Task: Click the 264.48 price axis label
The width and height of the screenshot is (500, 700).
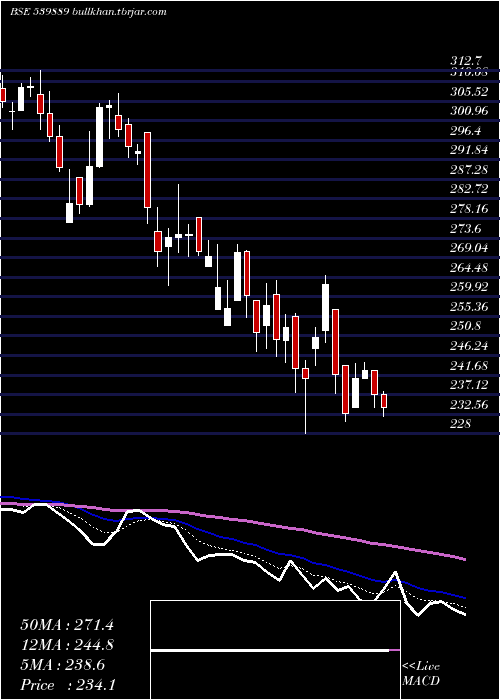Action: [469, 268]
